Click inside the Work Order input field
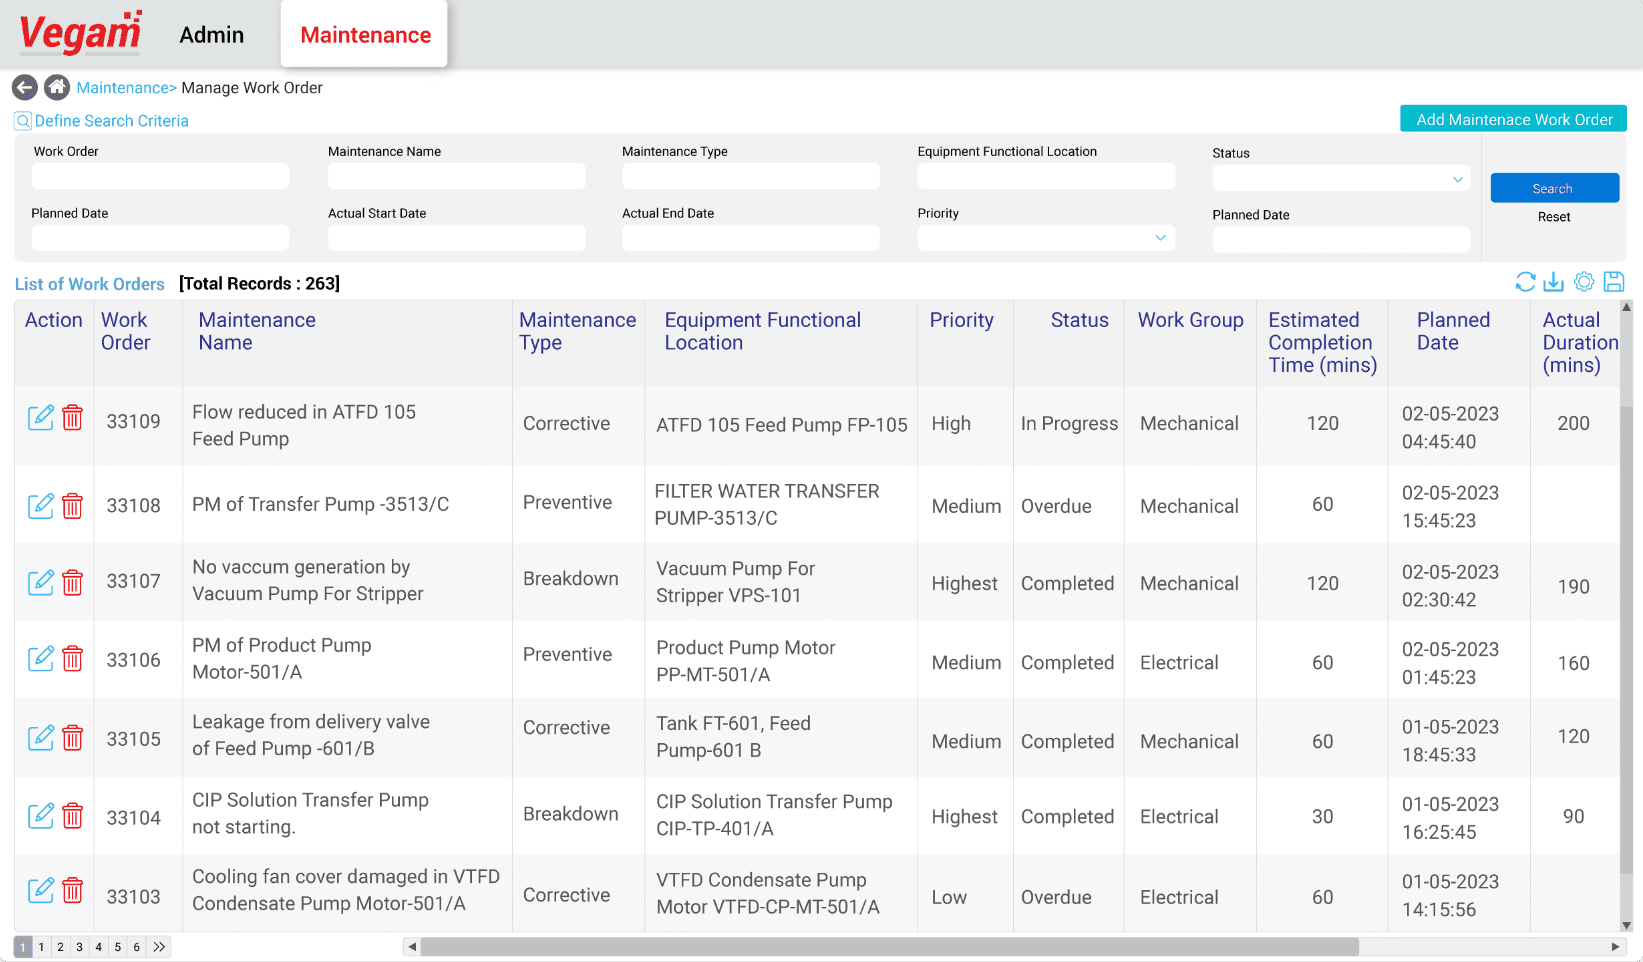The height and width of the screenshot is (962, 1643). pyautogui.click(x=160, y=176)
